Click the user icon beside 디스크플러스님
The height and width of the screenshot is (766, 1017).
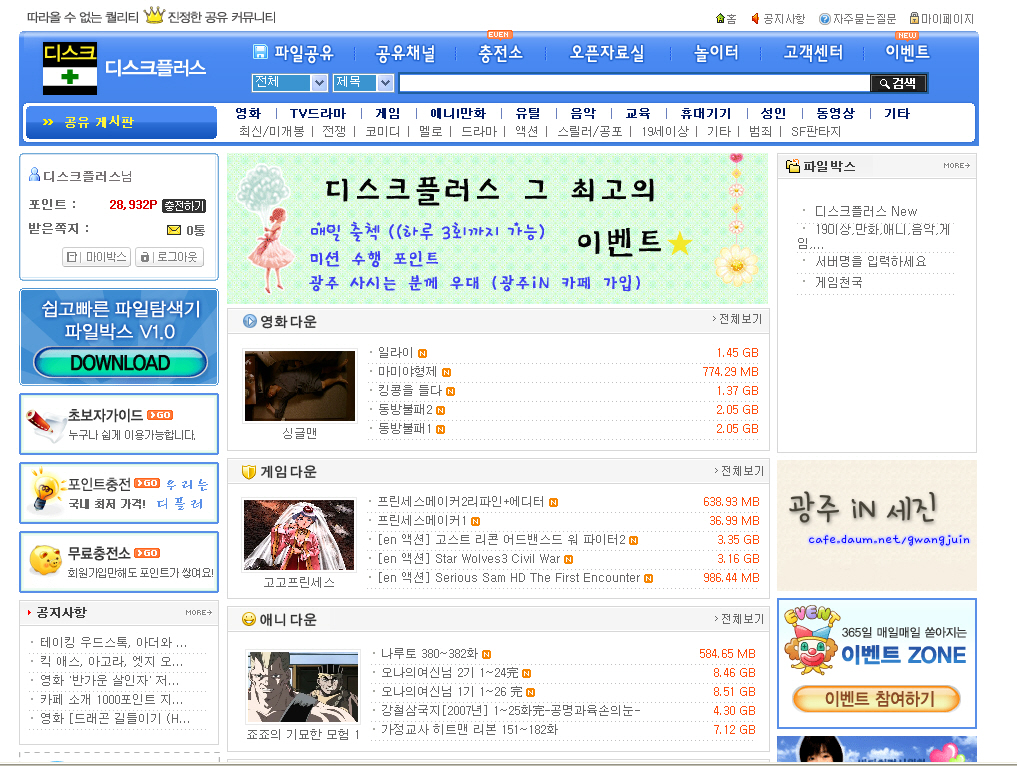[34, 174]
